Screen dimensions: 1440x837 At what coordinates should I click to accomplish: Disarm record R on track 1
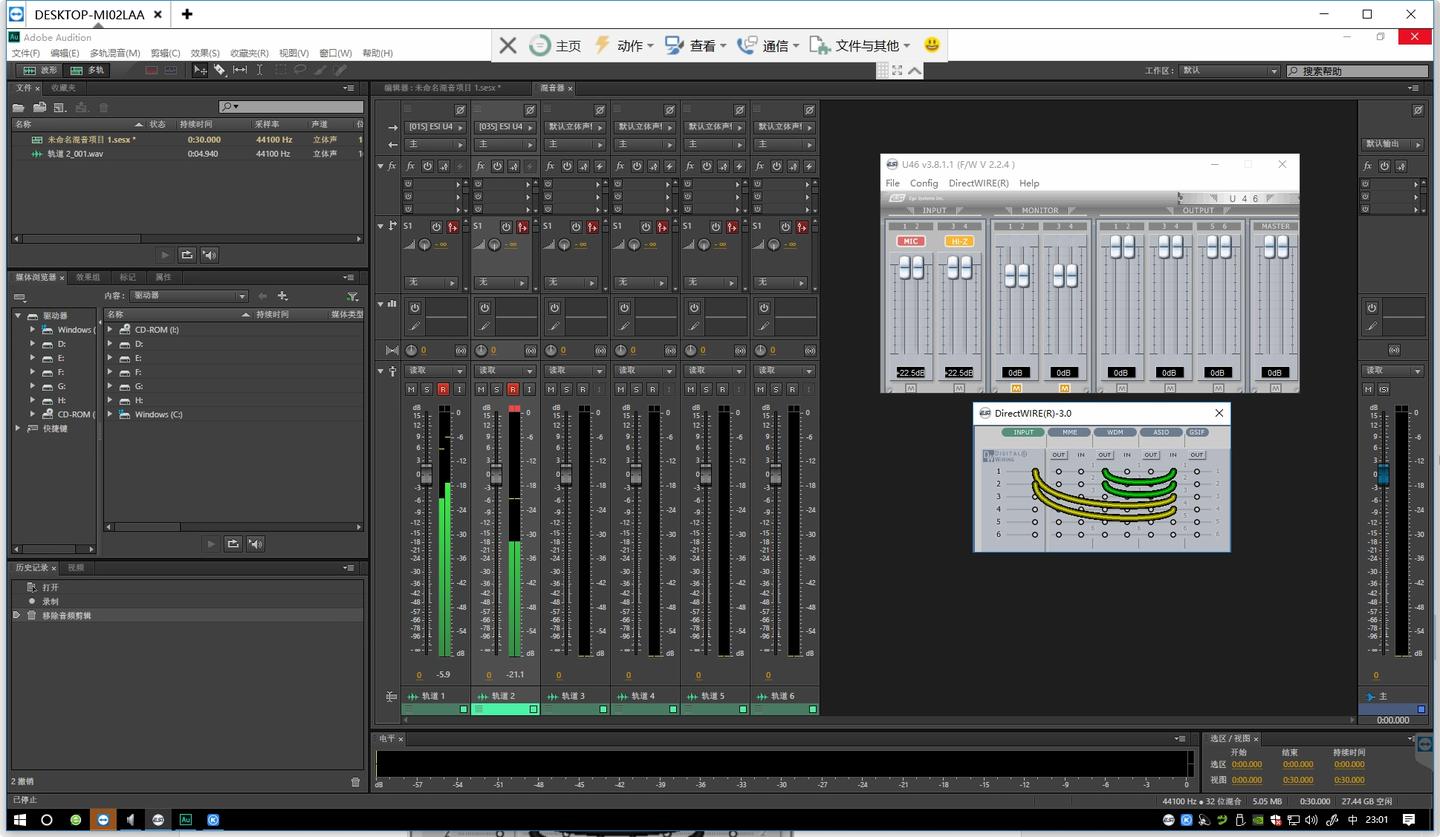point(443,389)
